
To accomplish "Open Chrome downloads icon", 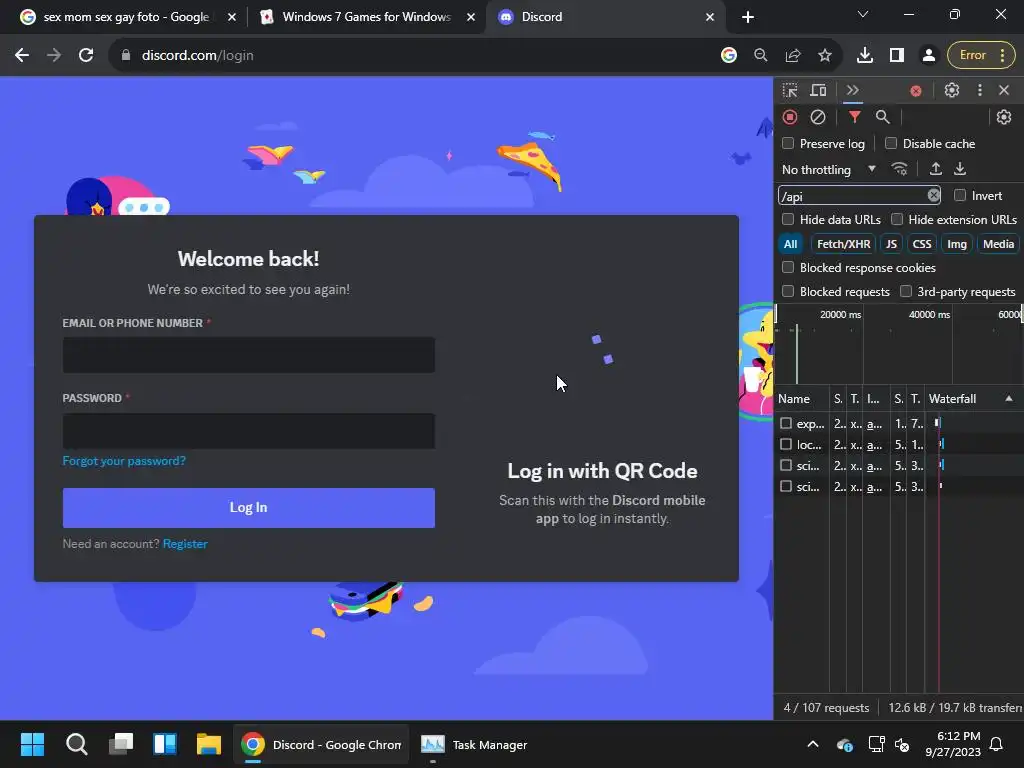I will click(865, 56).
